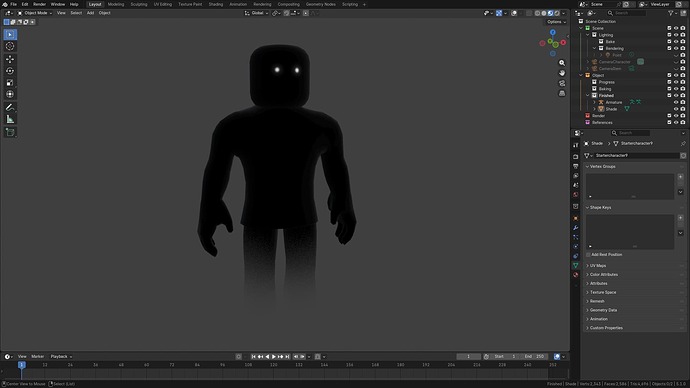Expand the Geometry Data panel
This screenshot has width=690, height=388.
click(603, 310)
